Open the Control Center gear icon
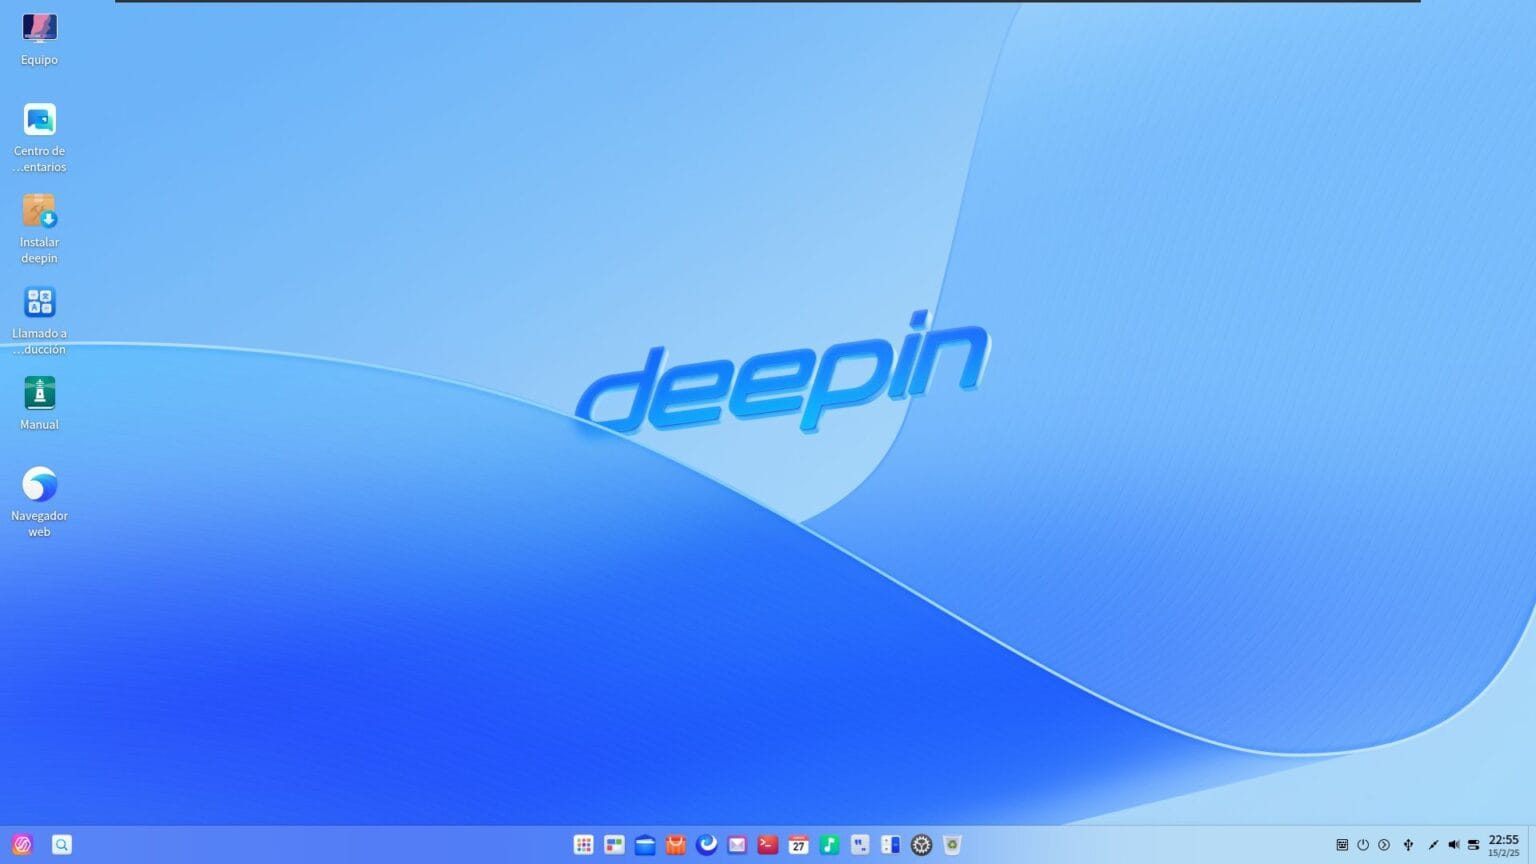This screenshot has width=1536, height=864. pos(921,844)
